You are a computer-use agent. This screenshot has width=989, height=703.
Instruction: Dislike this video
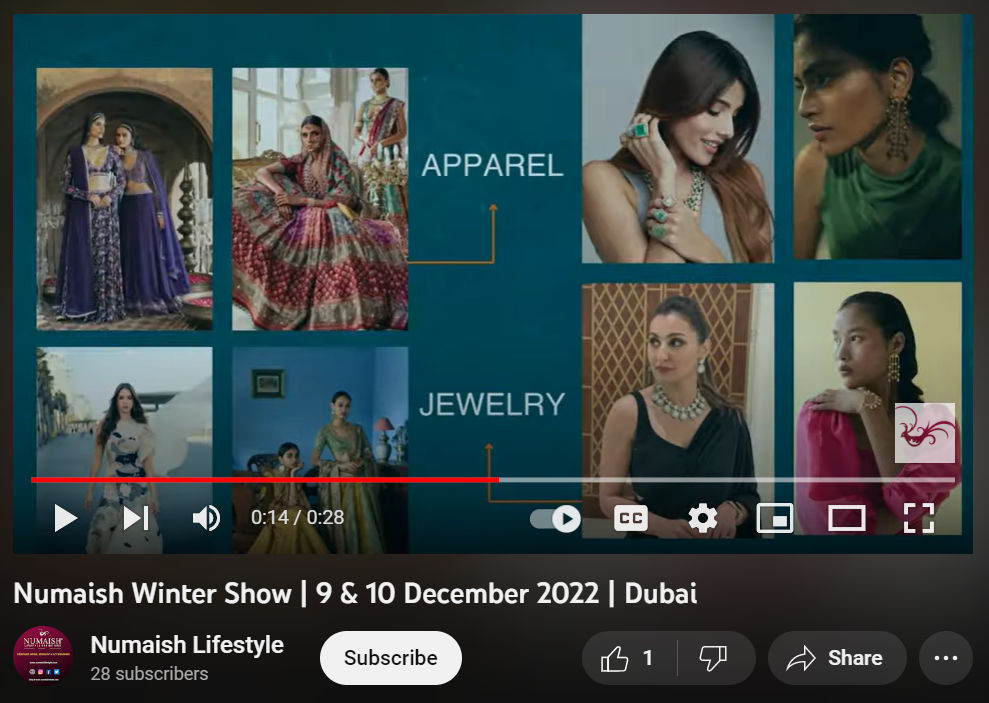click(x=715, y=658)
